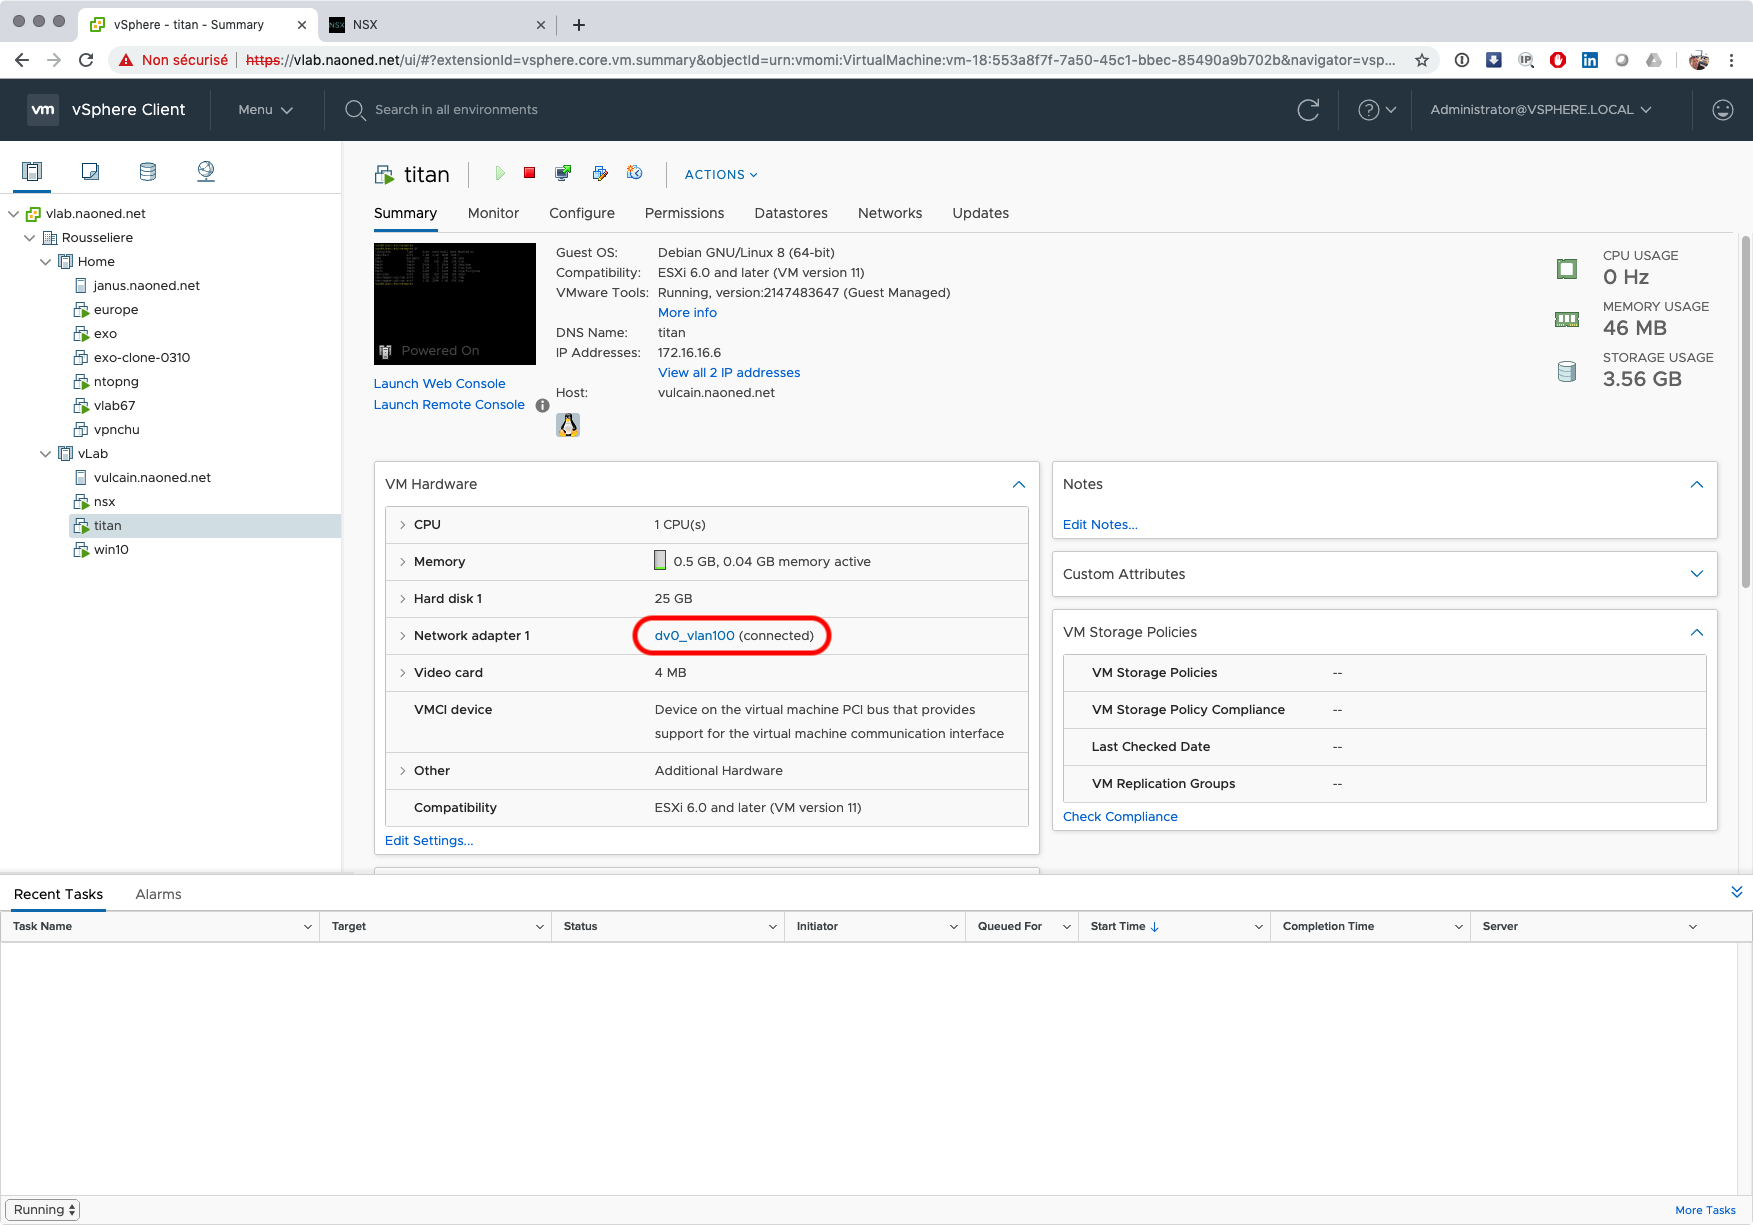The height and width of the screenshot is (1225, 1753).
Task: Click the Launch Web Console link
Action: click(439, 383)
